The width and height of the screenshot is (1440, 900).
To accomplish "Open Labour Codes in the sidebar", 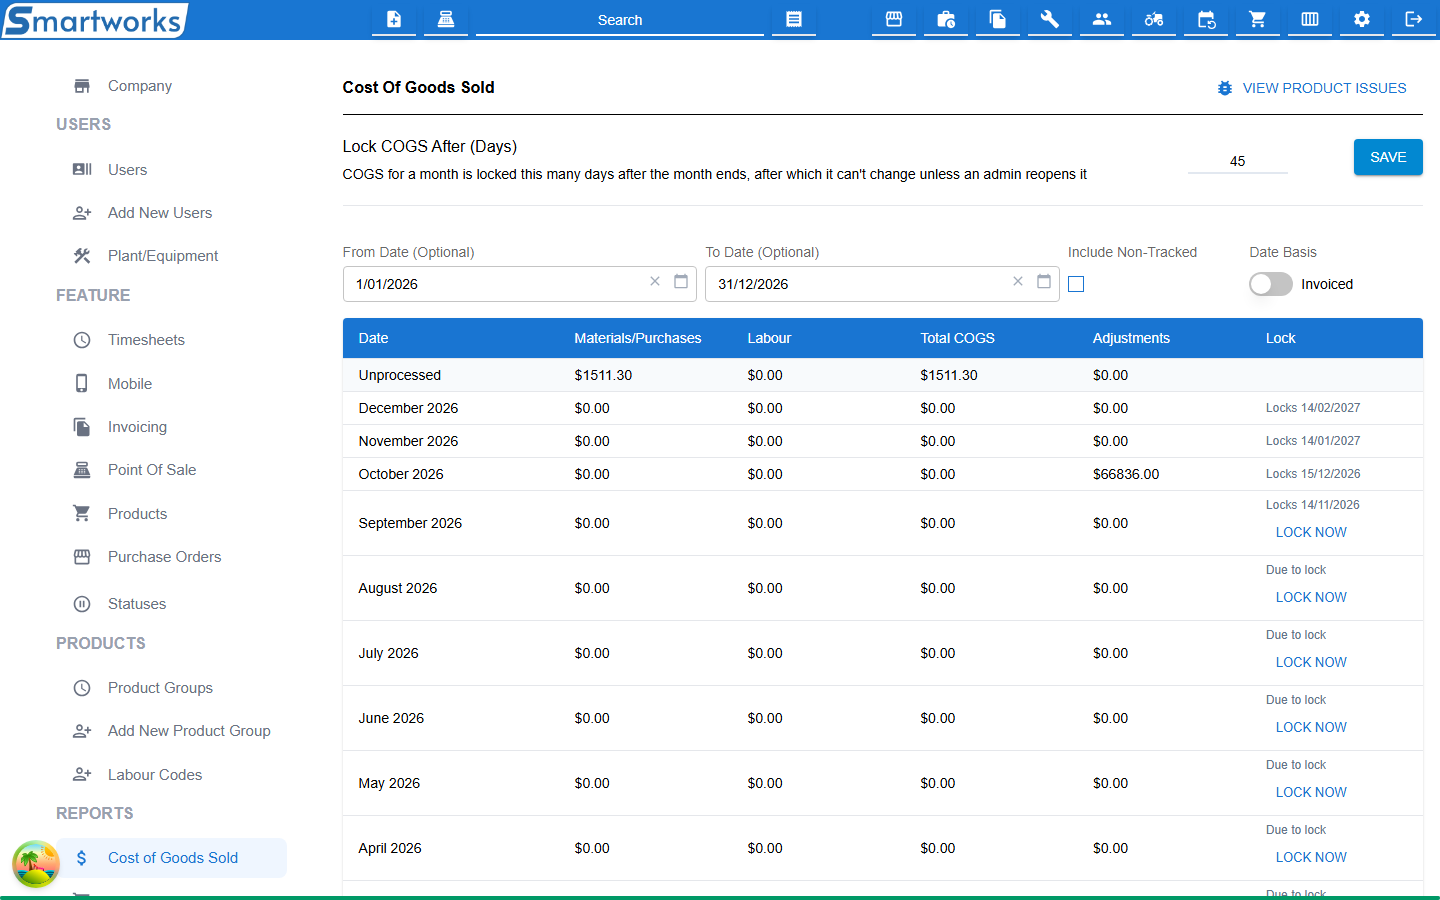I will pos(155,775).
